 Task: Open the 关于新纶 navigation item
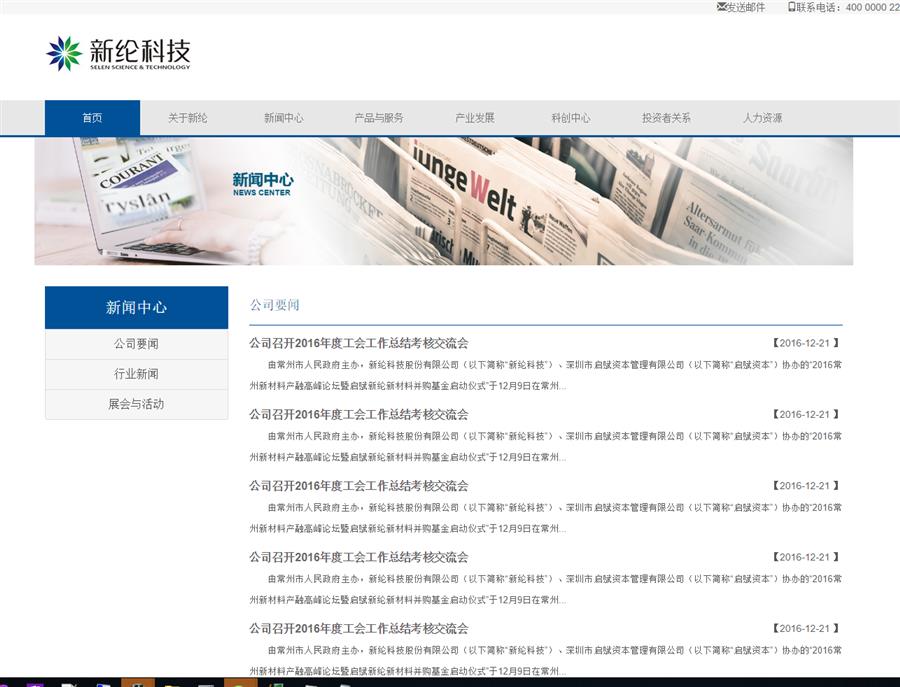(x=188, y=118)
